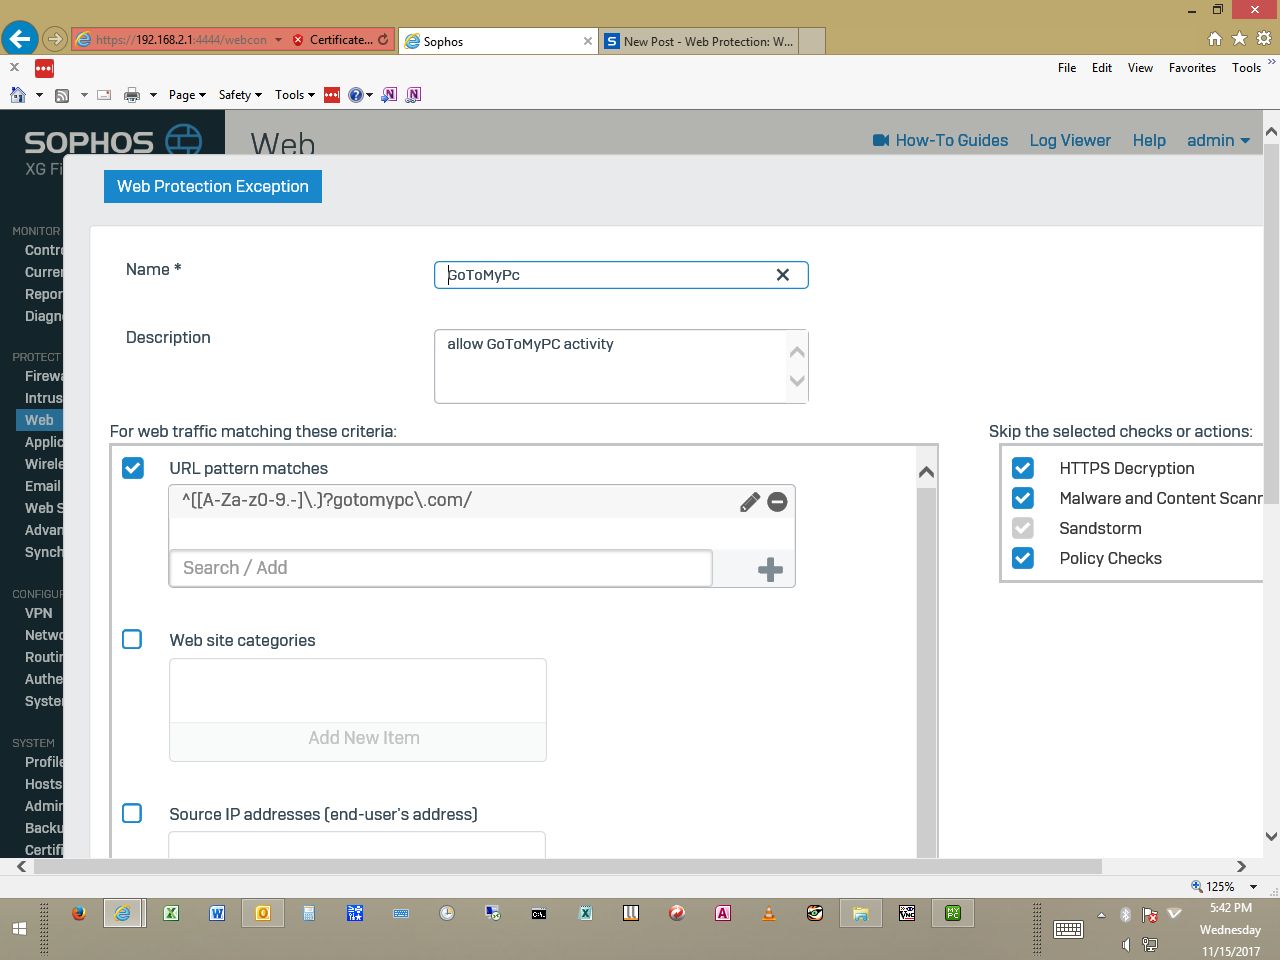Open the admin dropdown menu

point(1218,140)
